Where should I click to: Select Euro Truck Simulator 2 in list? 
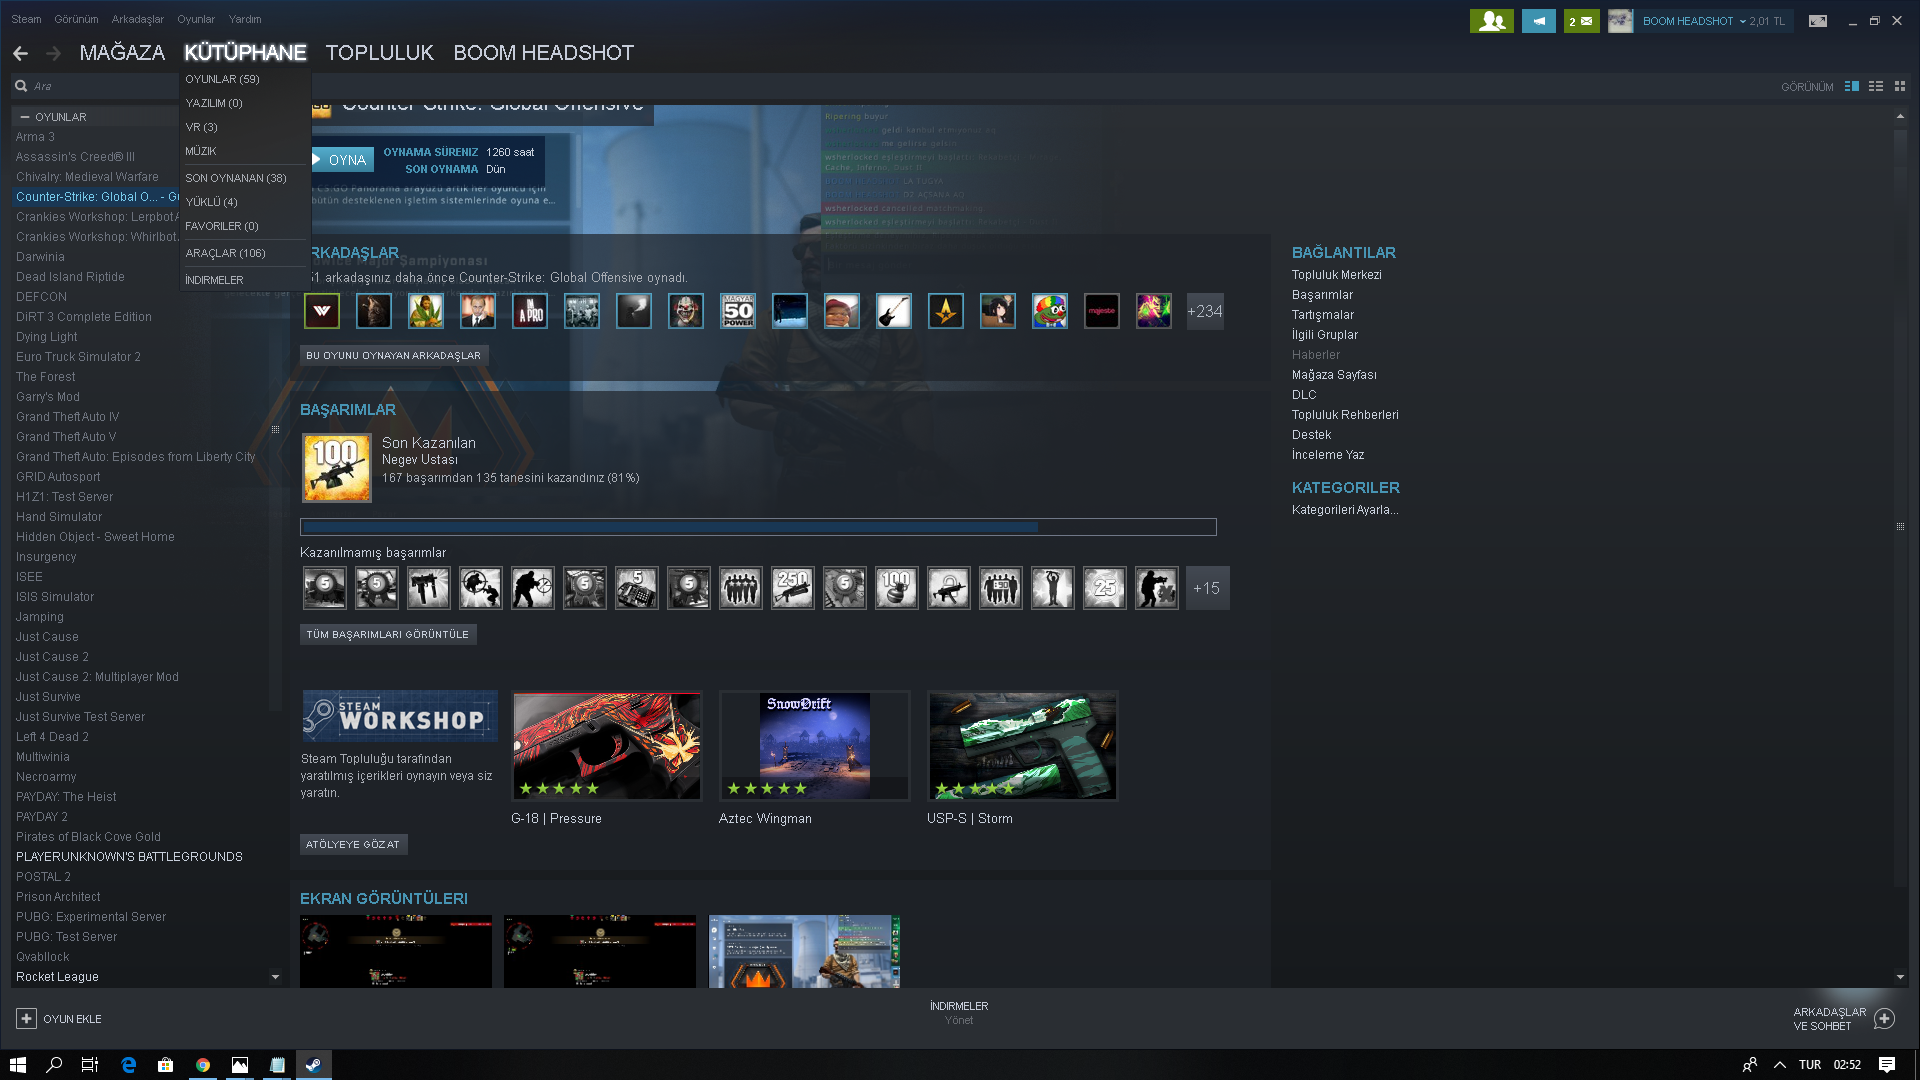point(78,357)
